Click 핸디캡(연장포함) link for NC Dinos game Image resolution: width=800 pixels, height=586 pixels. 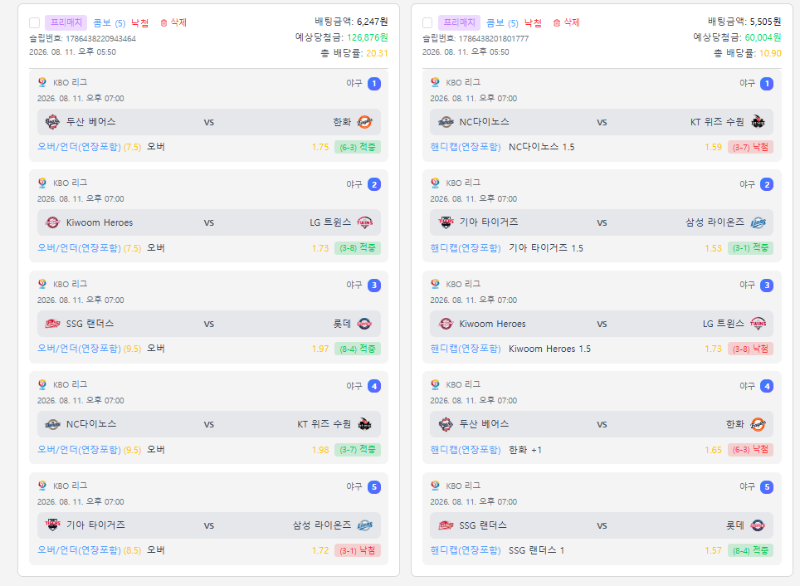465,147
